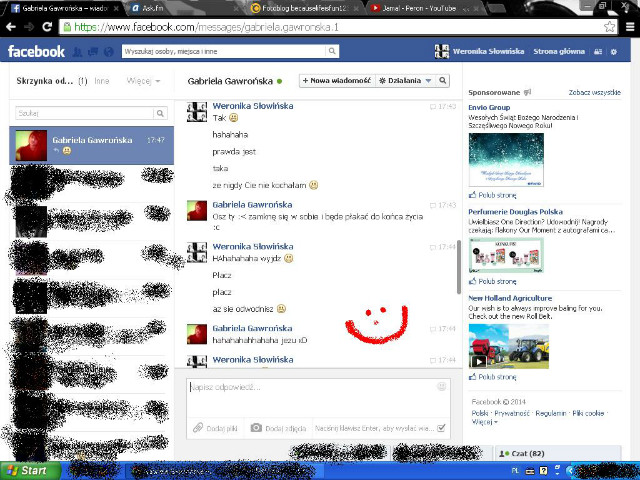
Task: Click Polub stronę under Douglas ad
Action: click(497, 281)
